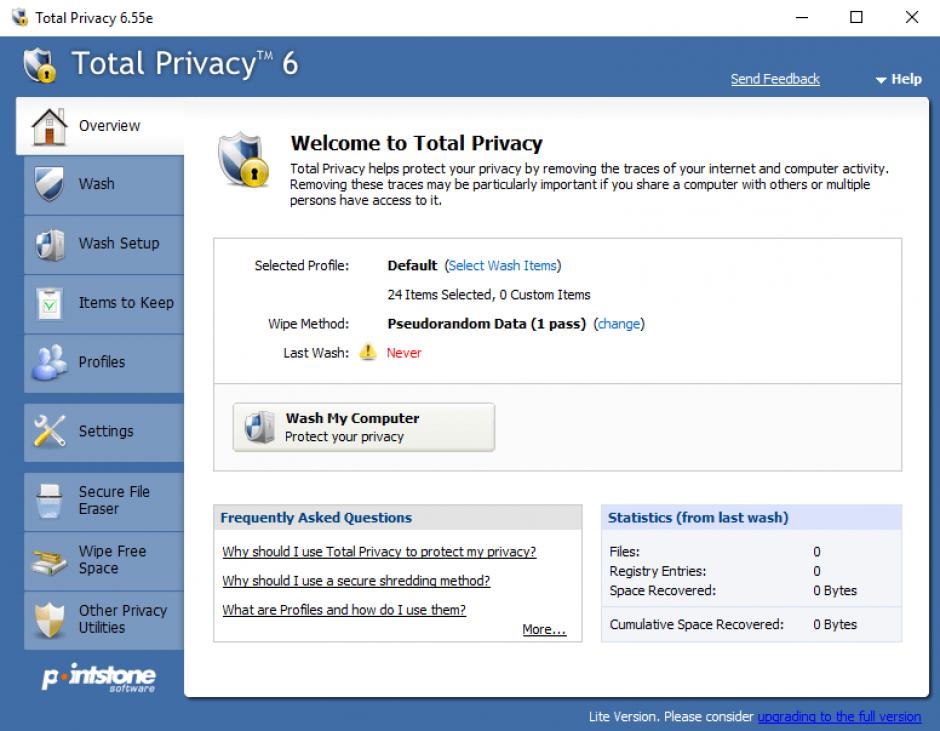
Task: Click the Default profile name text
Action: (412, 266)
